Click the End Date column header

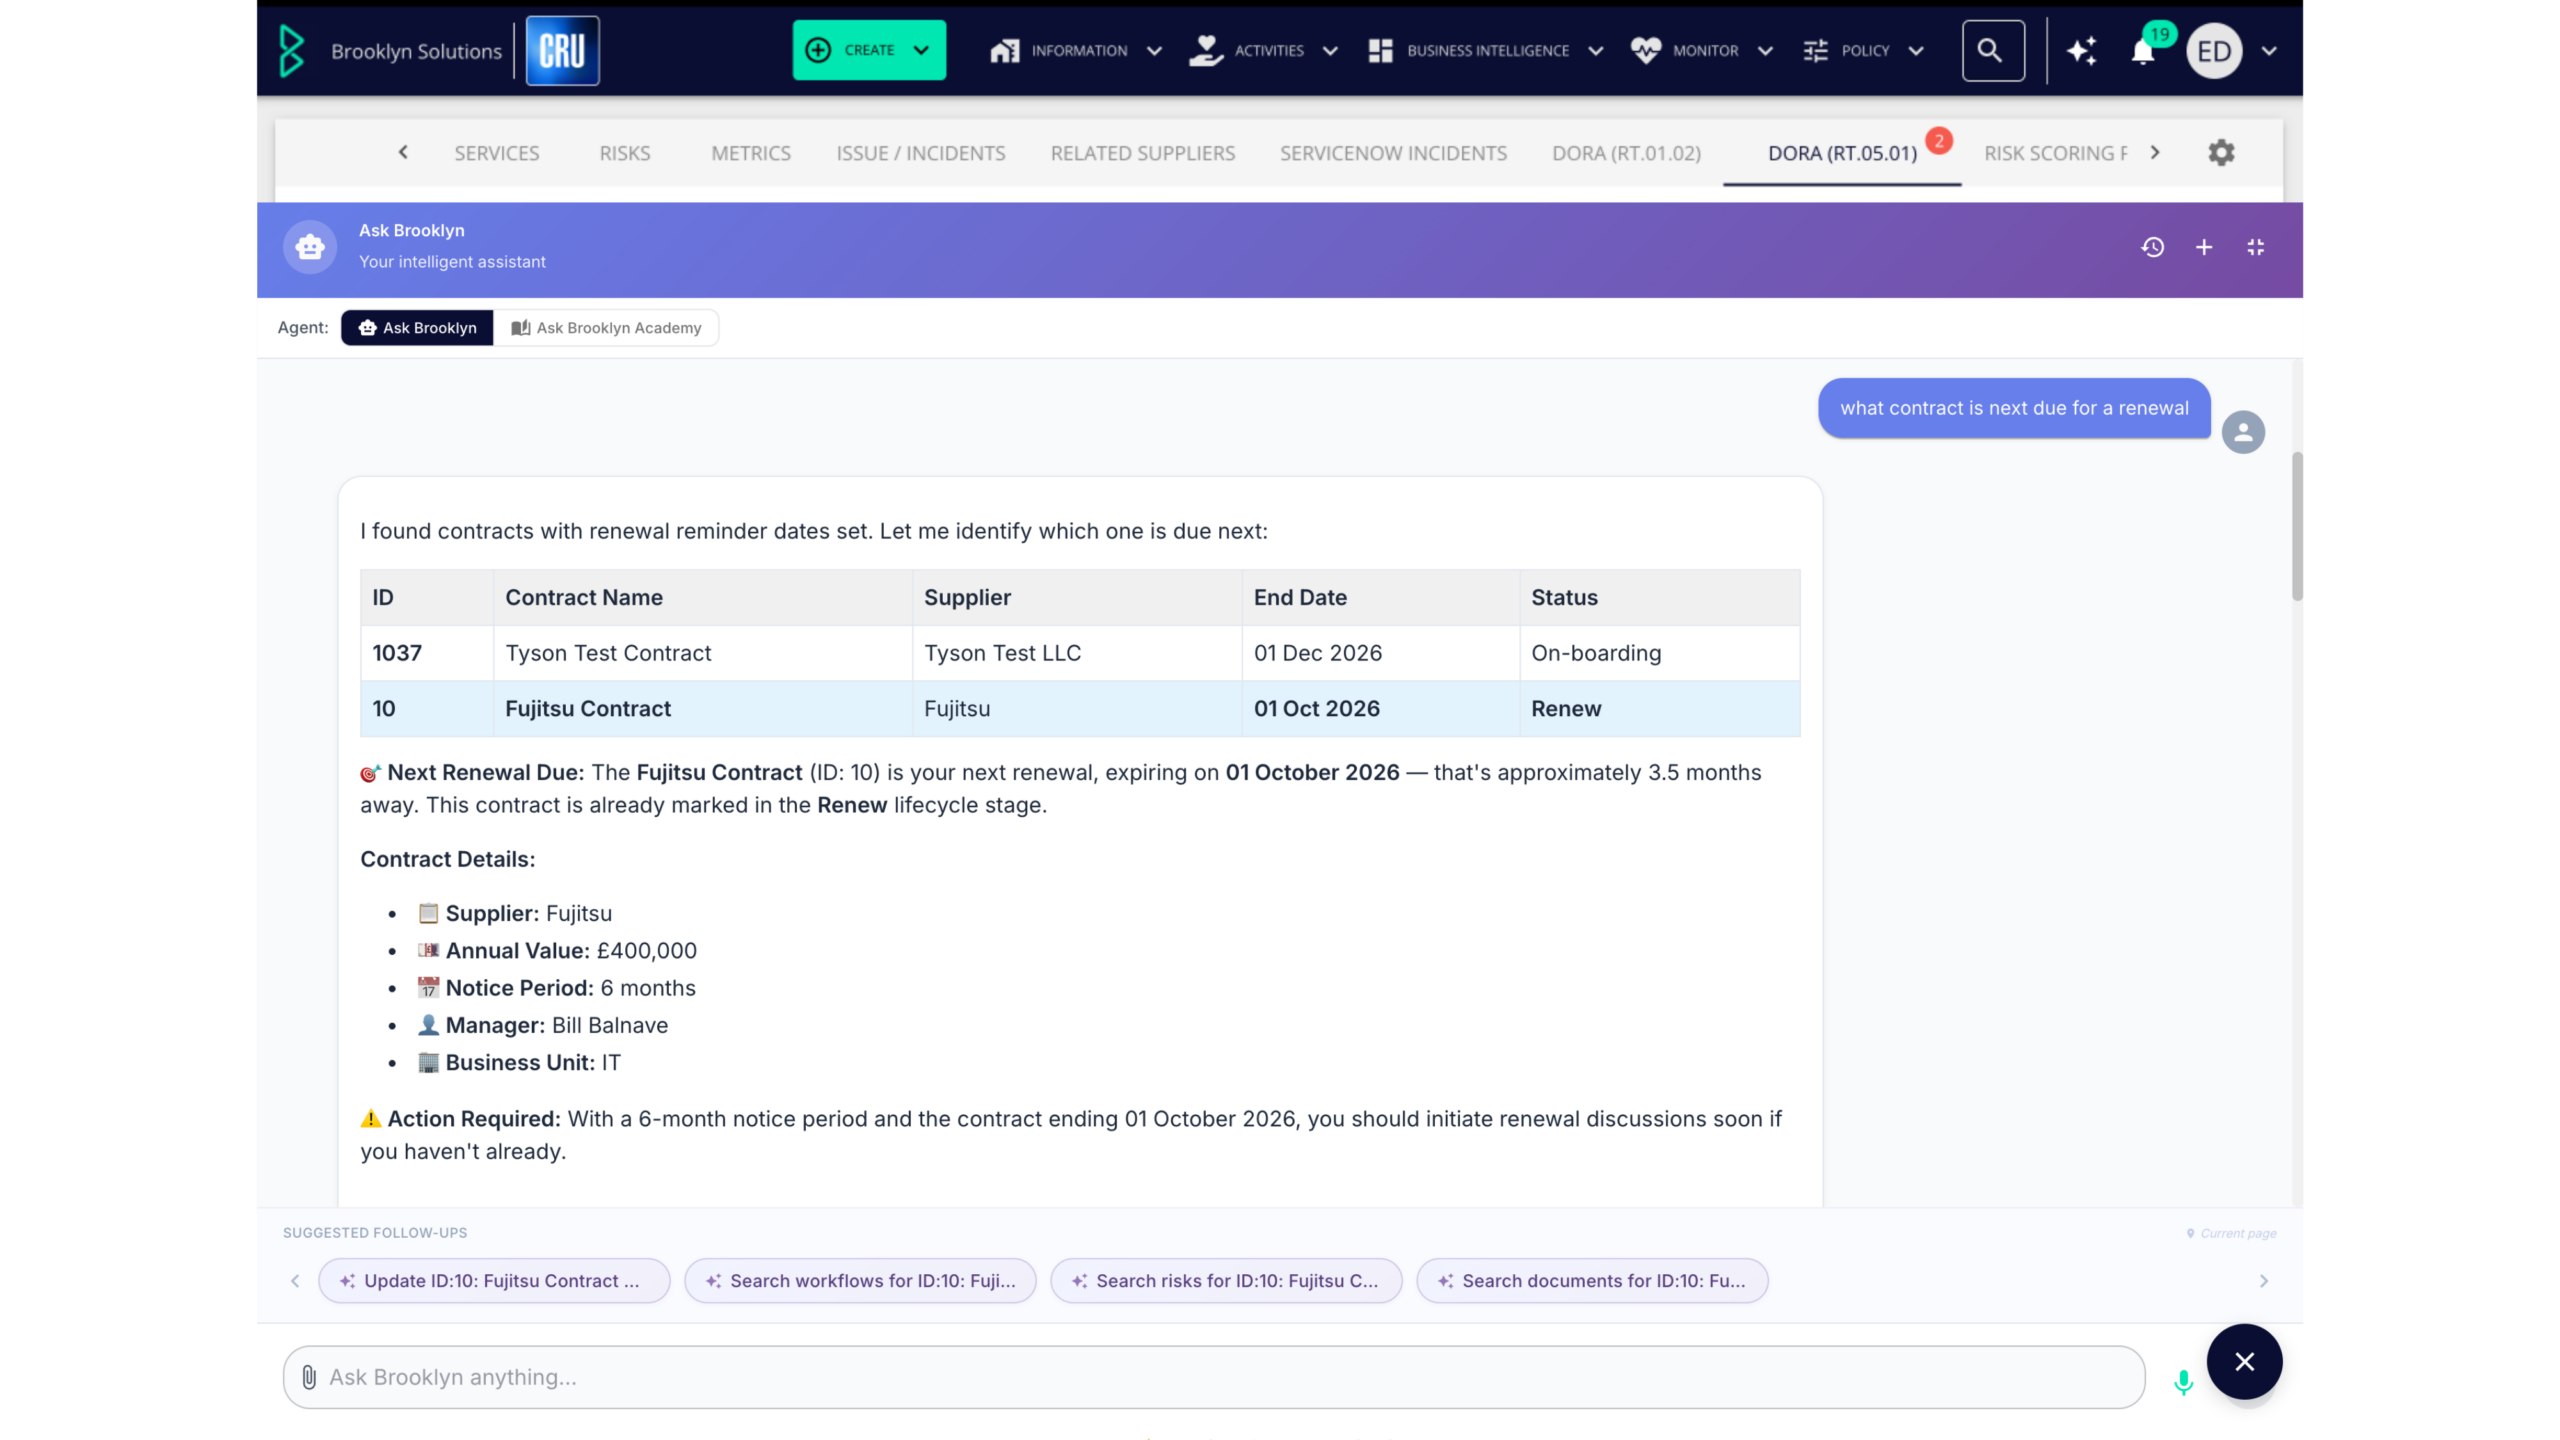point(1381,597)
